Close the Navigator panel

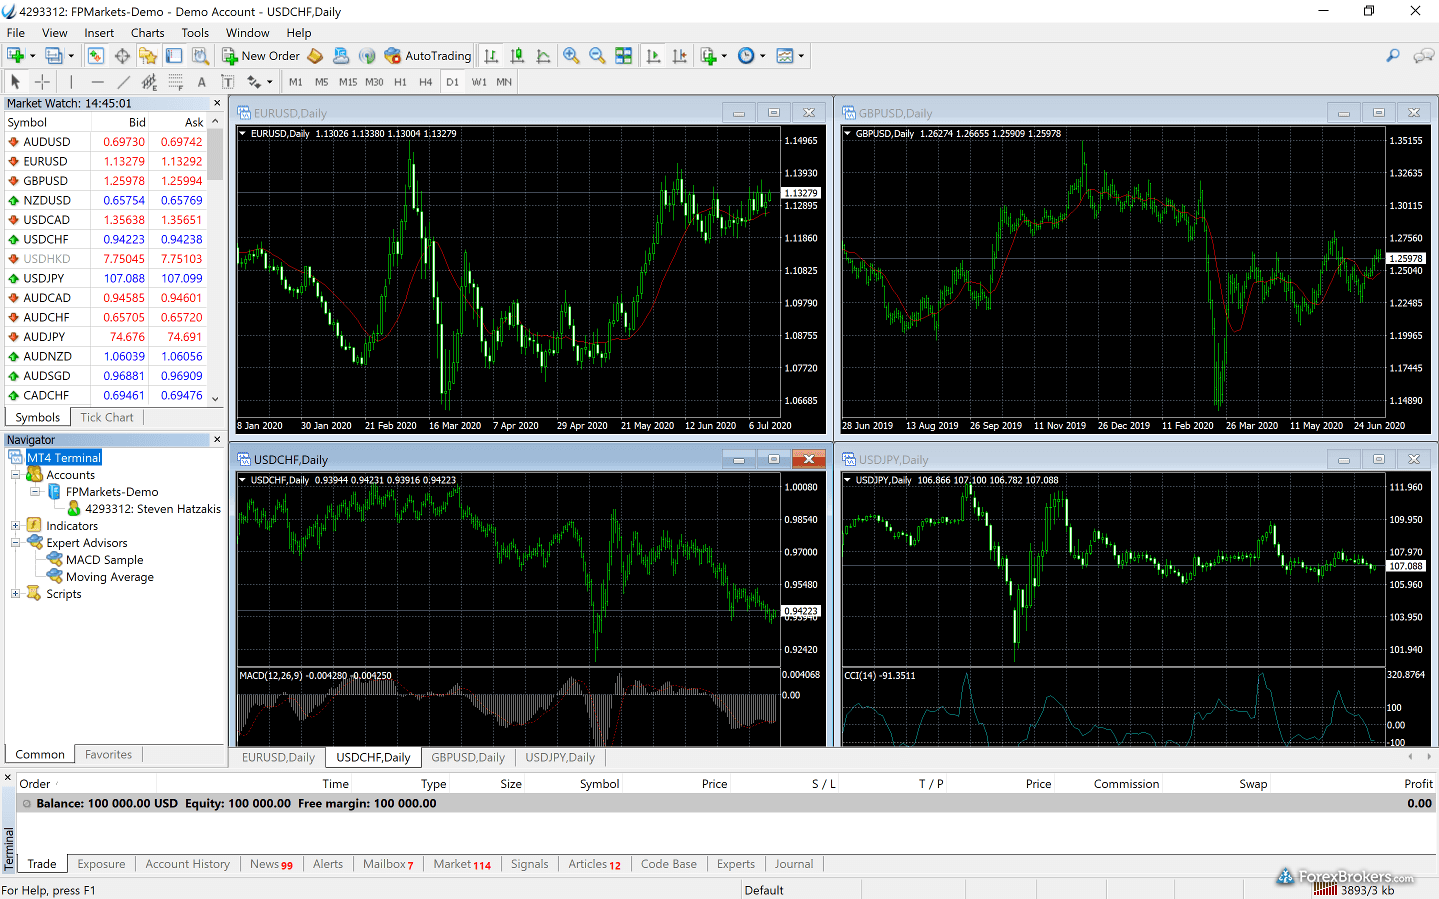217,440
